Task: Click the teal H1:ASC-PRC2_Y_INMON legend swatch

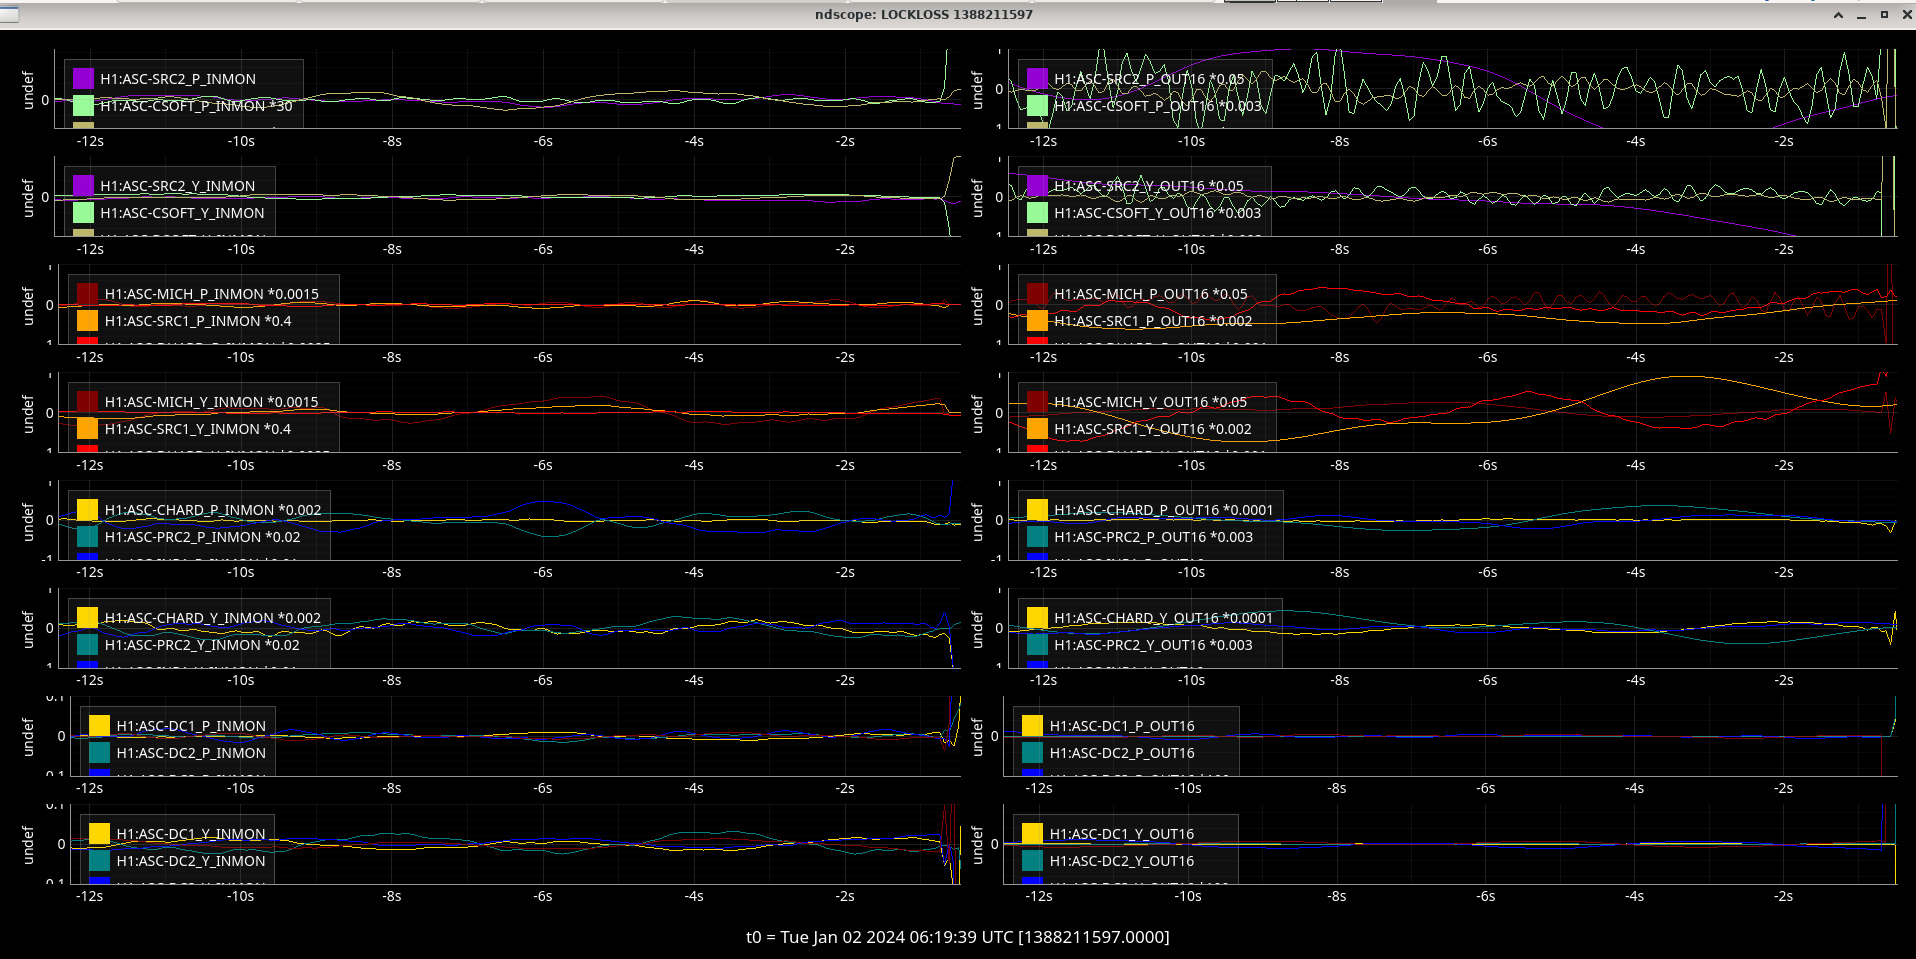Action: click(88, 644)
